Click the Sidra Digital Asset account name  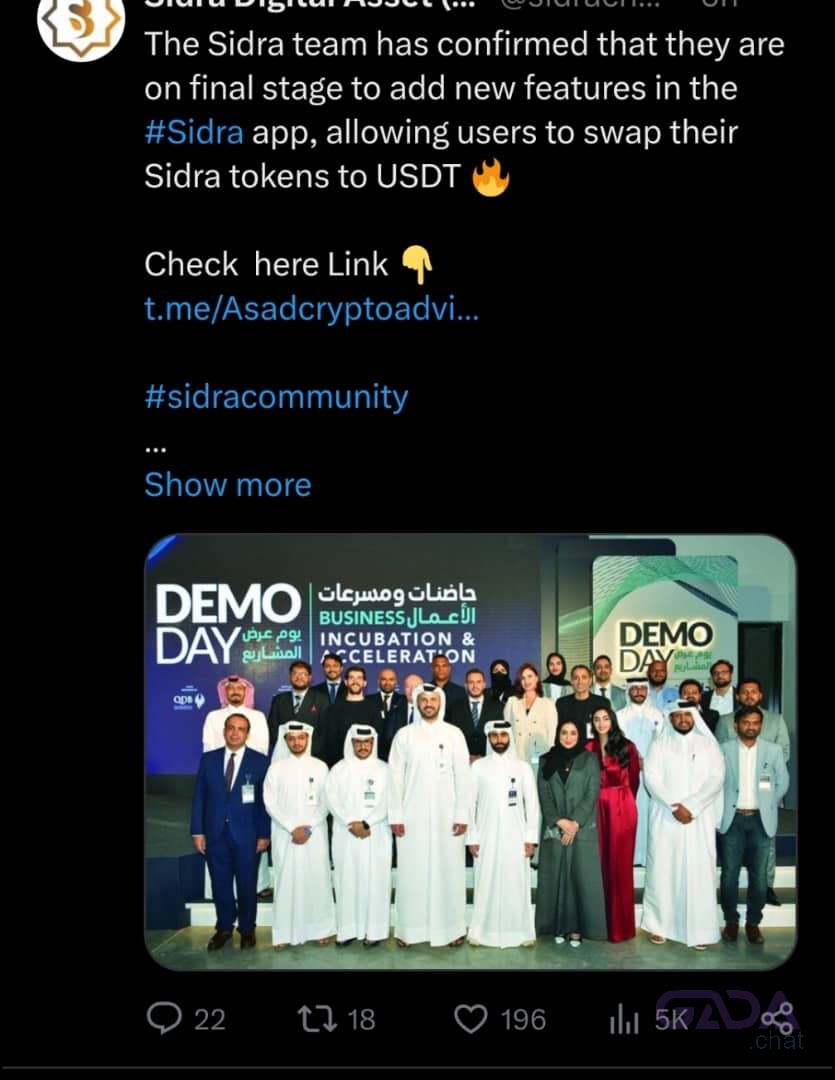click(310, 4)
